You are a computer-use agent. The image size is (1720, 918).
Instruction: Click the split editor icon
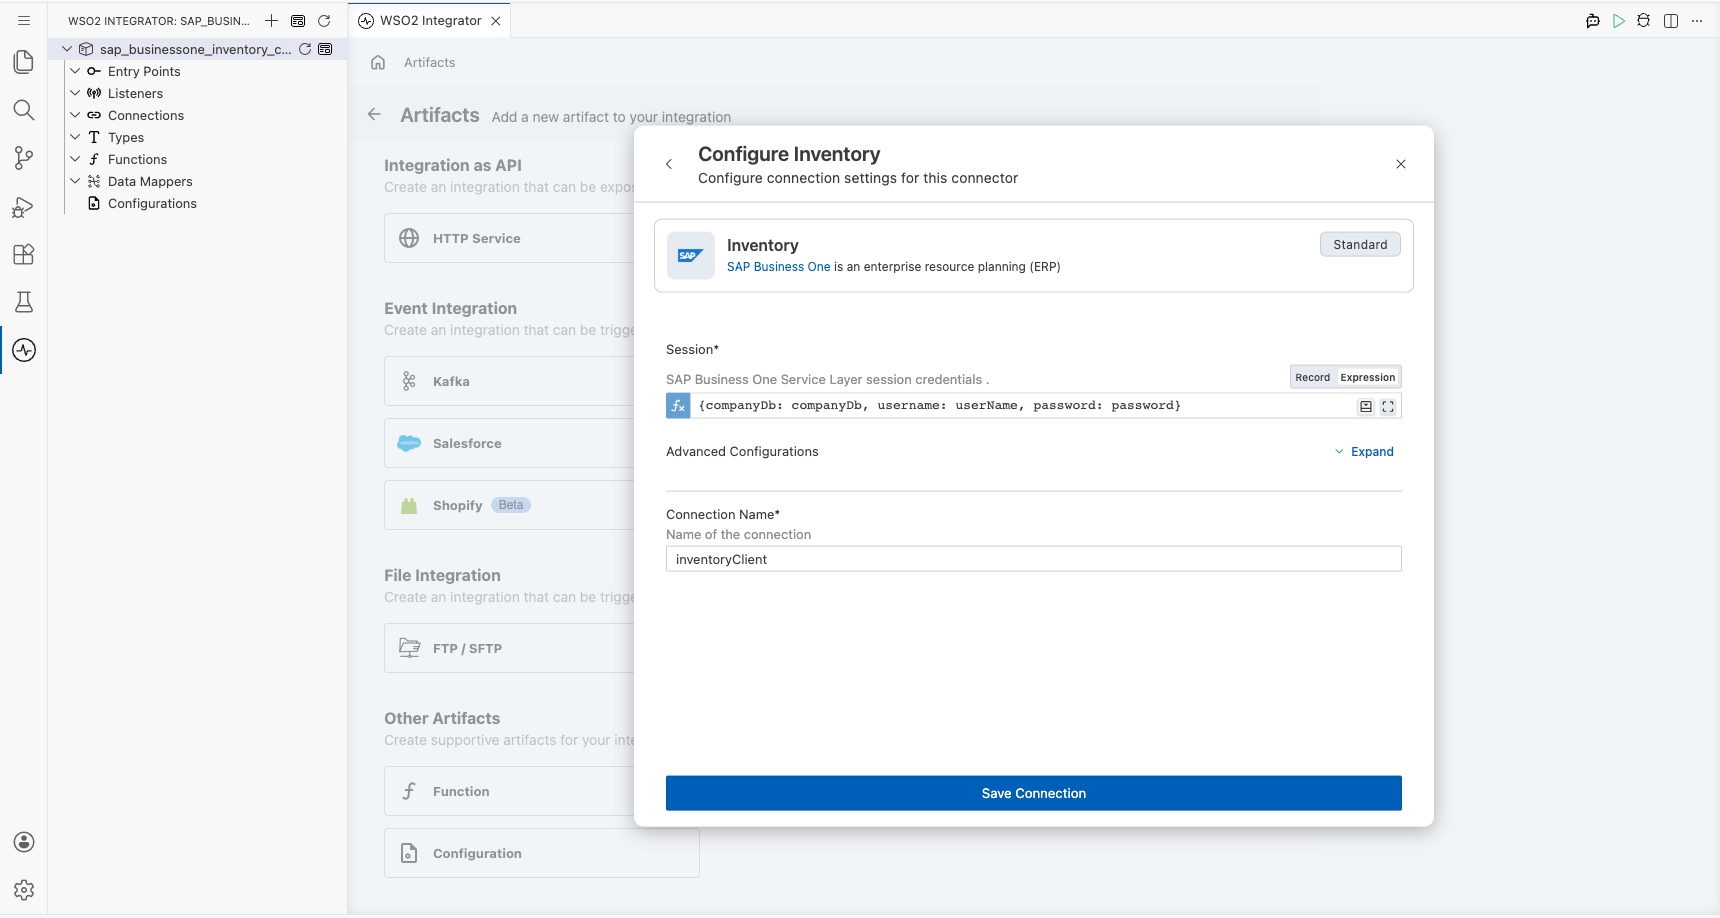coord(1671,20)
